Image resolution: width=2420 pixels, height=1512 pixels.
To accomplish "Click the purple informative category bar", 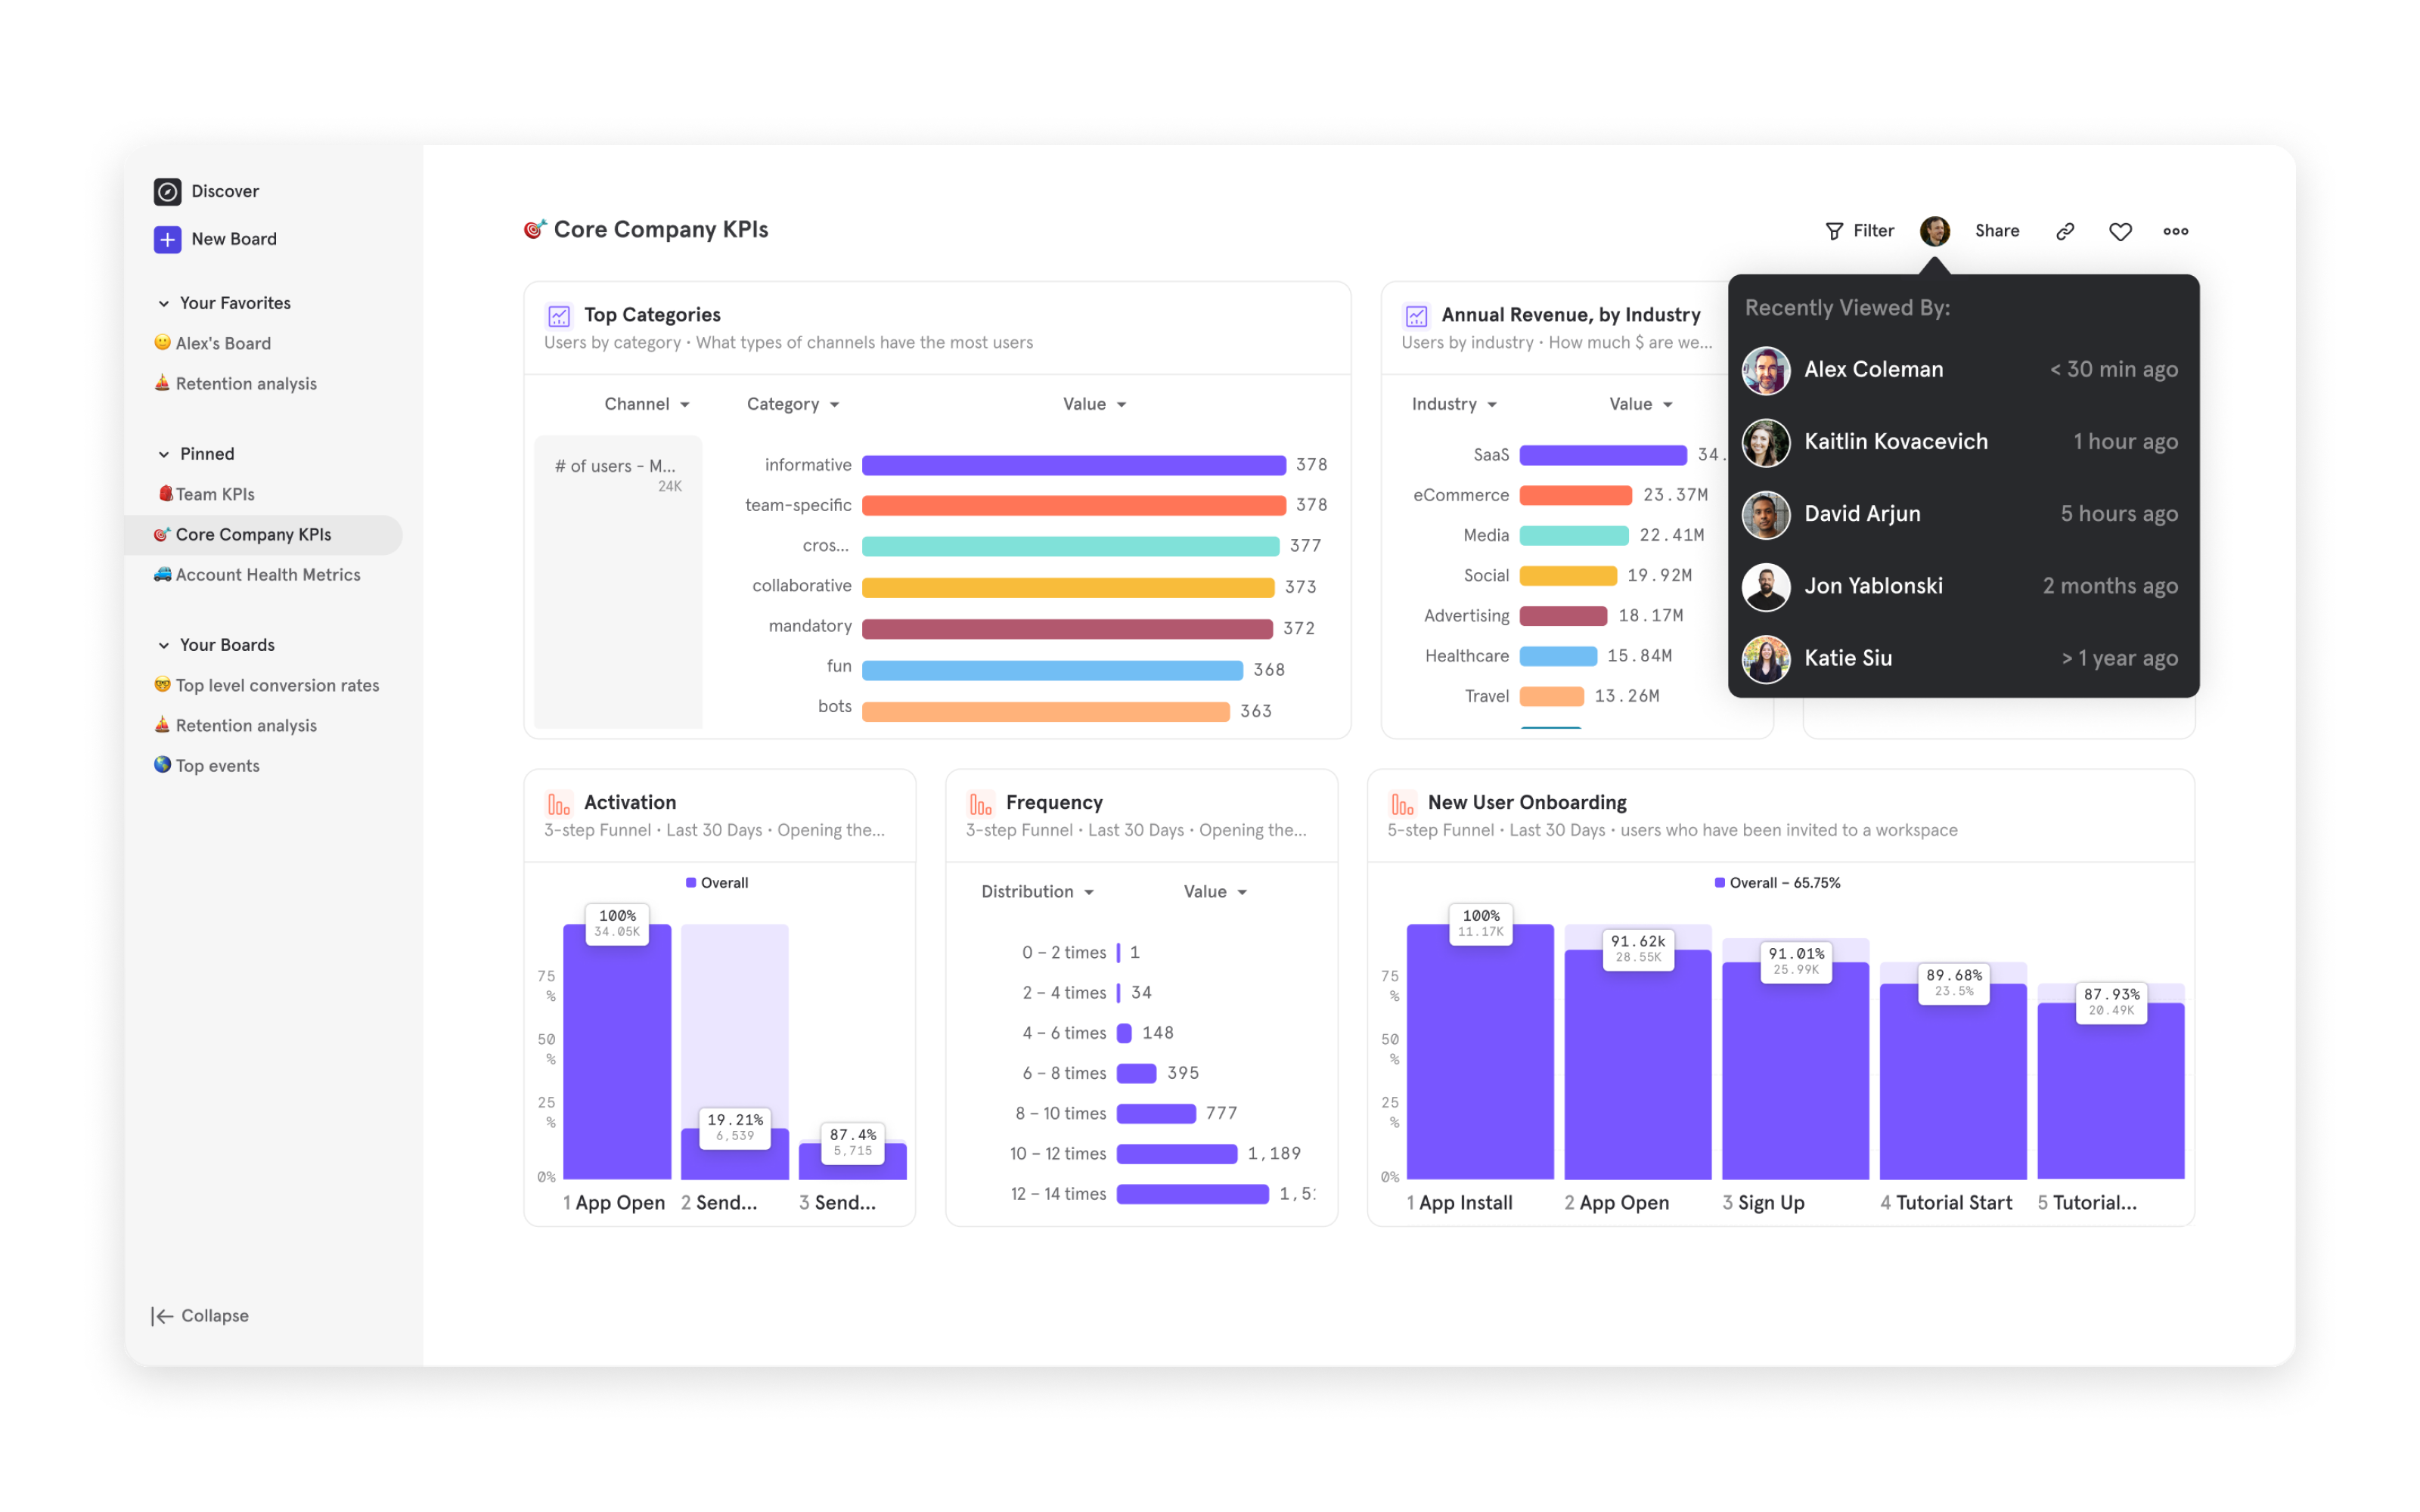I will point(1073,465).
